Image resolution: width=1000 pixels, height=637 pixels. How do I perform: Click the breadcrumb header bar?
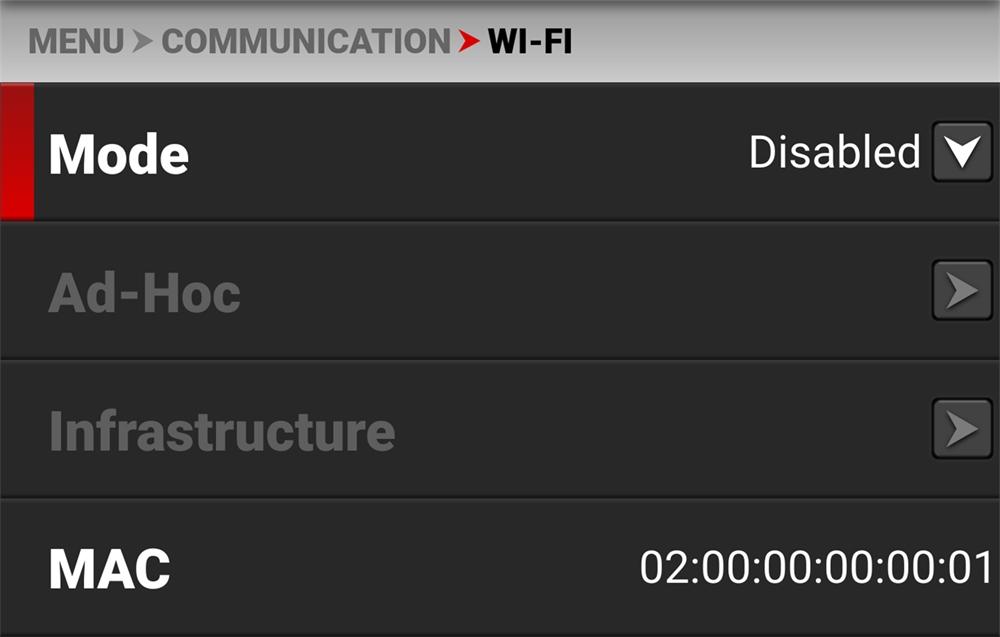point(500,41)
